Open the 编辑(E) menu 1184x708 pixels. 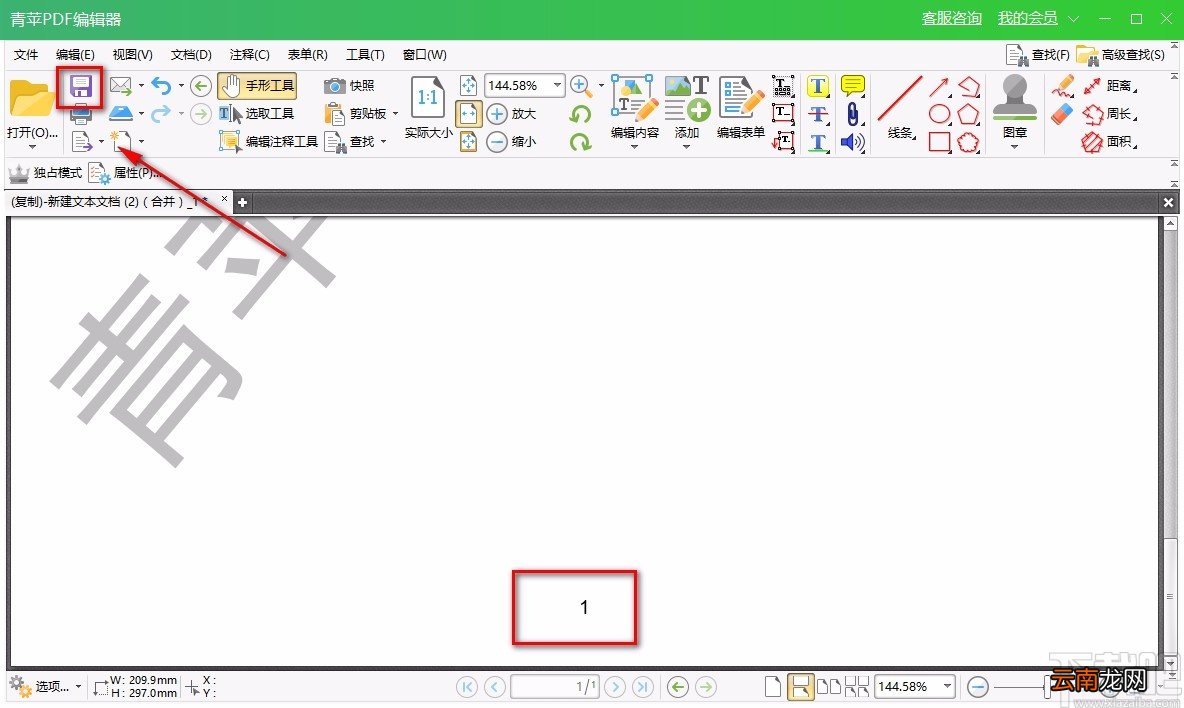[75, 54]
